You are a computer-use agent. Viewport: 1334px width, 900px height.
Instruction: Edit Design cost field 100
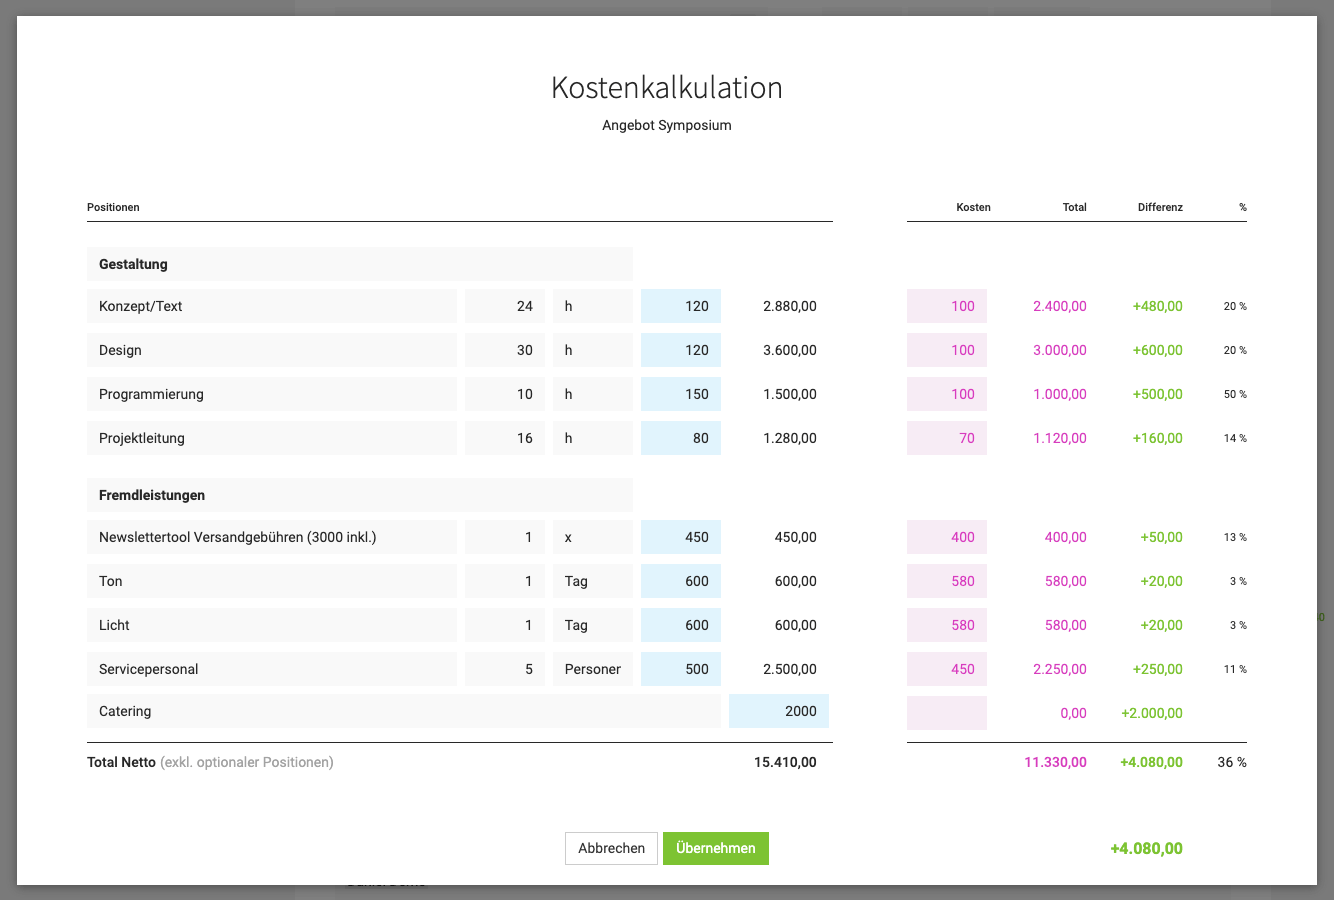click(947, 350)
